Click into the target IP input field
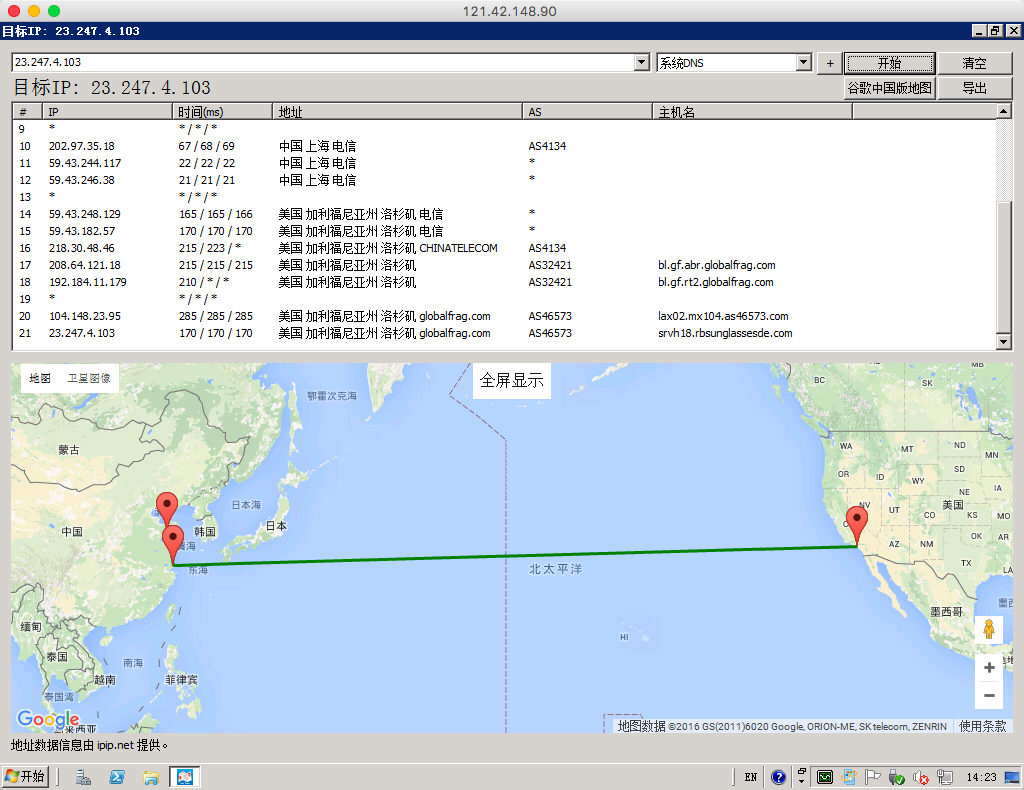 coord(323,62)
